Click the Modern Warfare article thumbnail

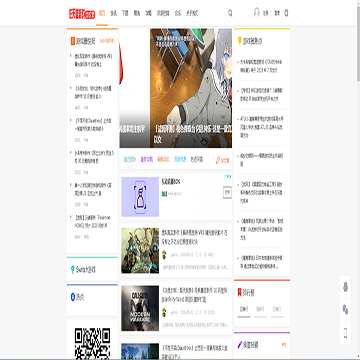pyautogui.click(x=140, y=308)
